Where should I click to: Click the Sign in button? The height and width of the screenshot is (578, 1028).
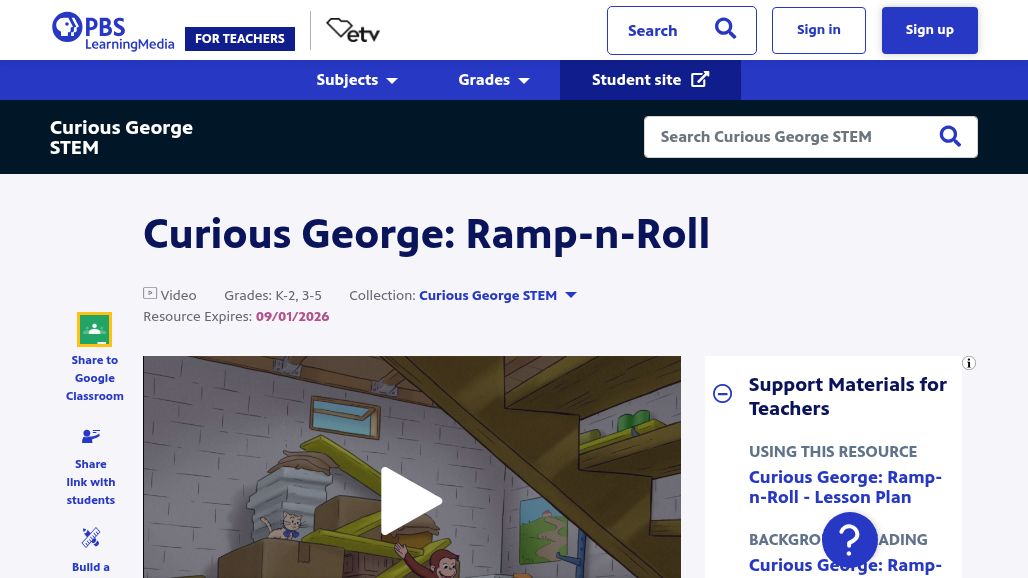point(818,30)
